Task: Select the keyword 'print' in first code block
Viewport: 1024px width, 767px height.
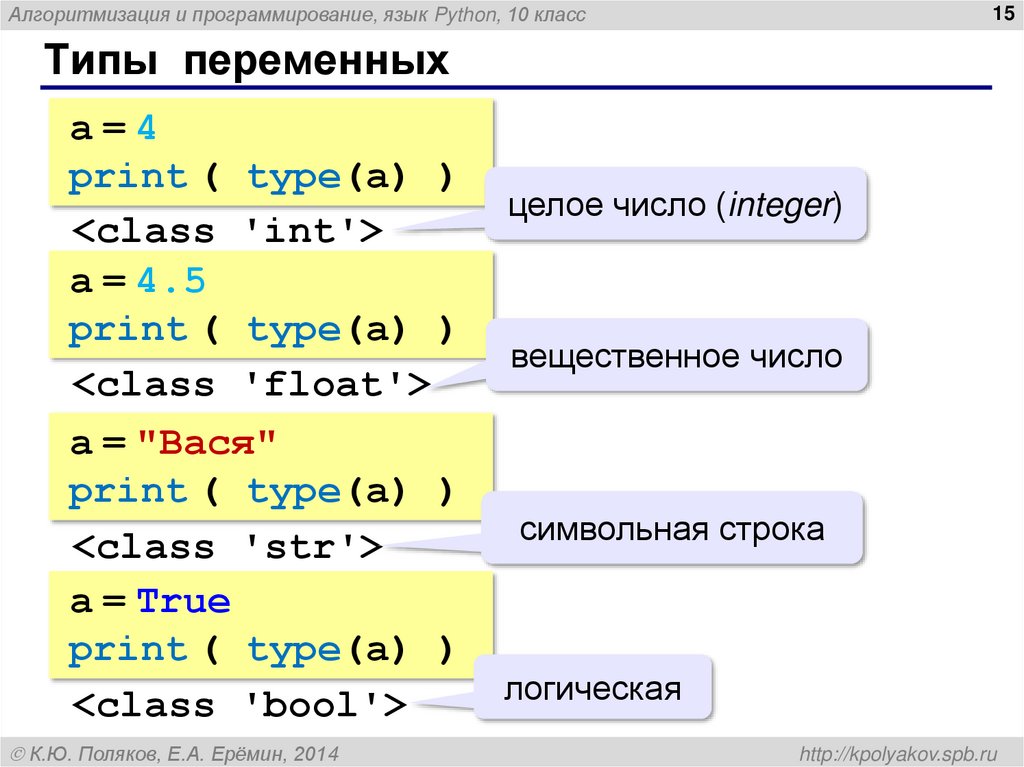Action: tap(126, 176)
